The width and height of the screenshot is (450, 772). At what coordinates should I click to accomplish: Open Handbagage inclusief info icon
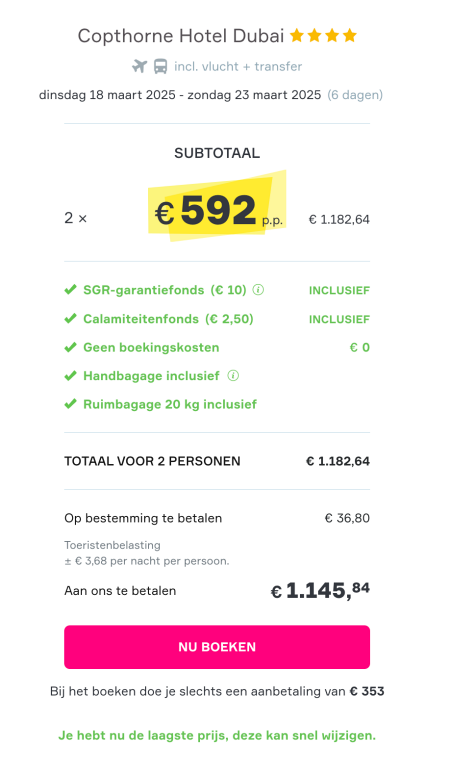[233, 376]
